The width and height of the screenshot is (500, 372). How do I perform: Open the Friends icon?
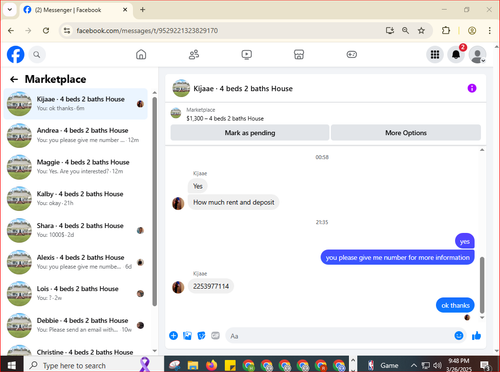pos(194,54)
